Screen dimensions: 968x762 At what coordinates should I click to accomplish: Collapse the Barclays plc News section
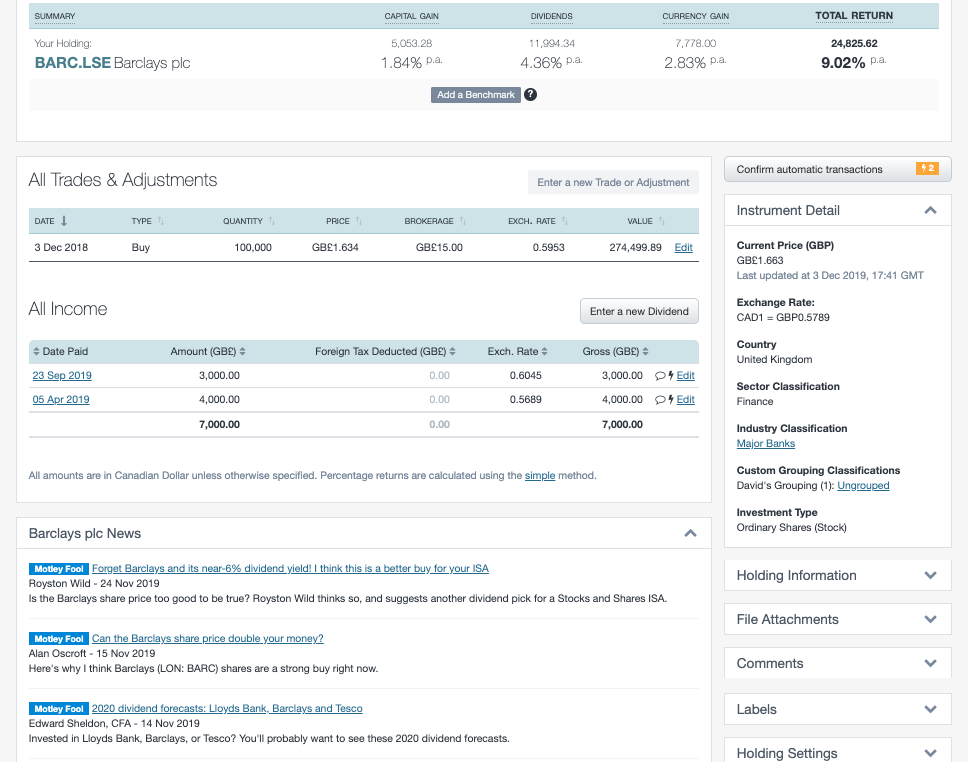pos(690,533)
